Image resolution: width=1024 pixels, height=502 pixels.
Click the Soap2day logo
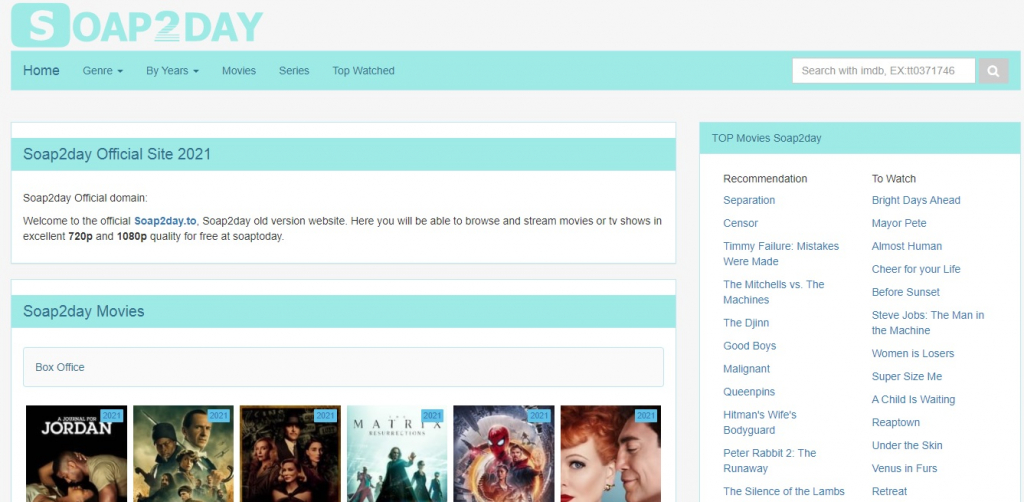coord(137,25)
